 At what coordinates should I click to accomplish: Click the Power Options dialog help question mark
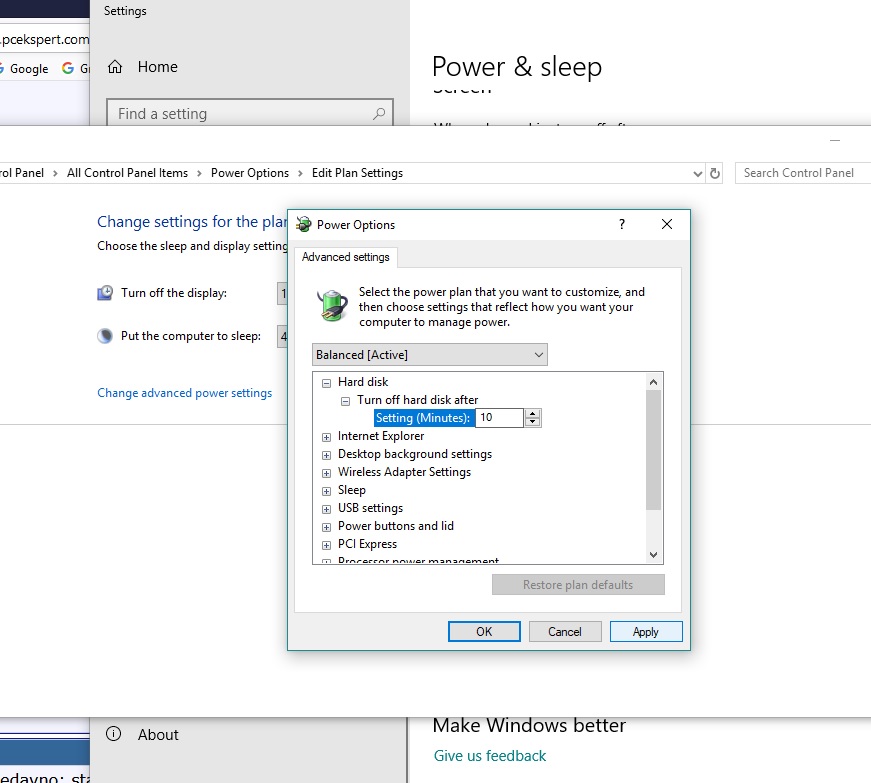(x=621, y=225)
